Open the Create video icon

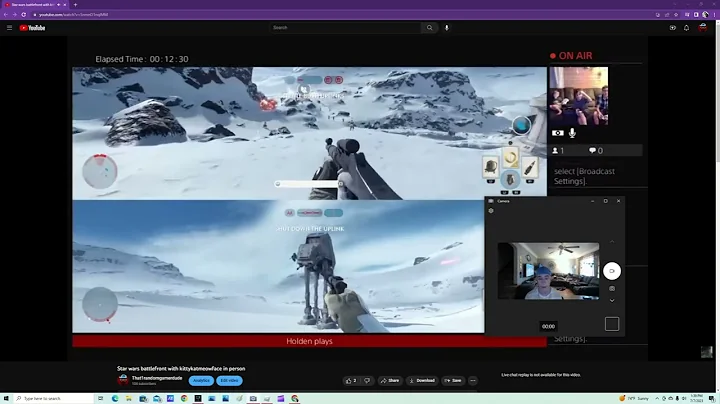(673, 28)
